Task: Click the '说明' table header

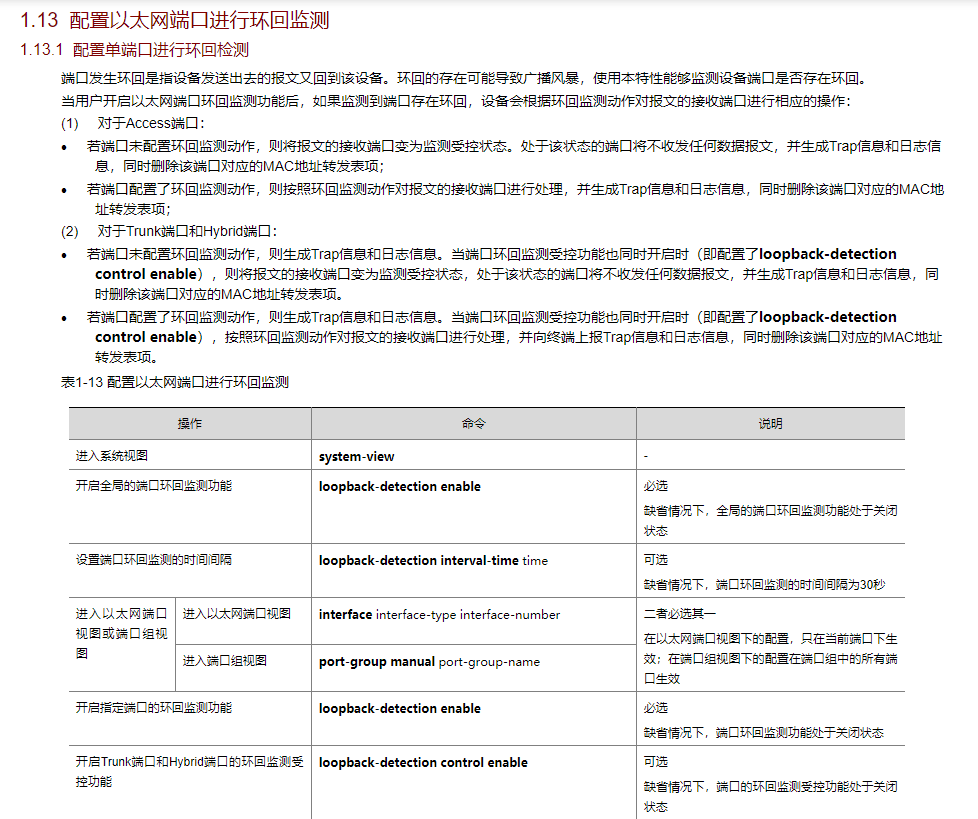Action: (770, 424)
